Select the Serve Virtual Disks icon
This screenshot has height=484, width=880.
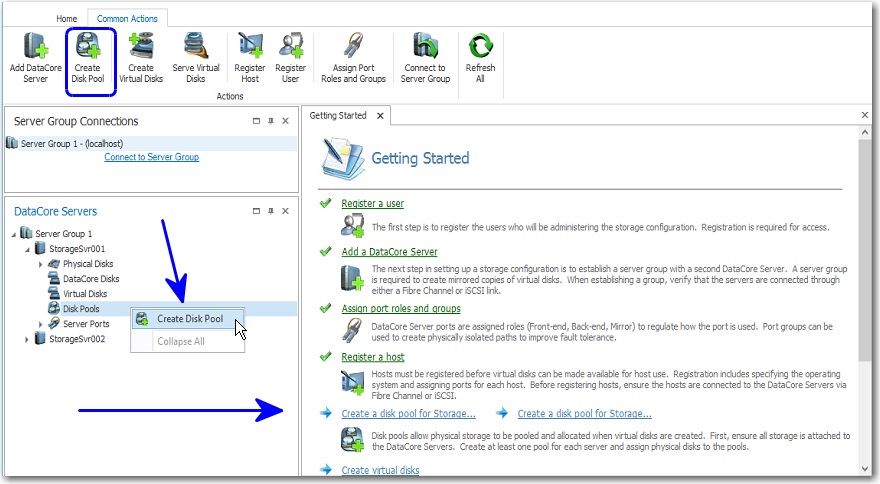click(196, 46)
